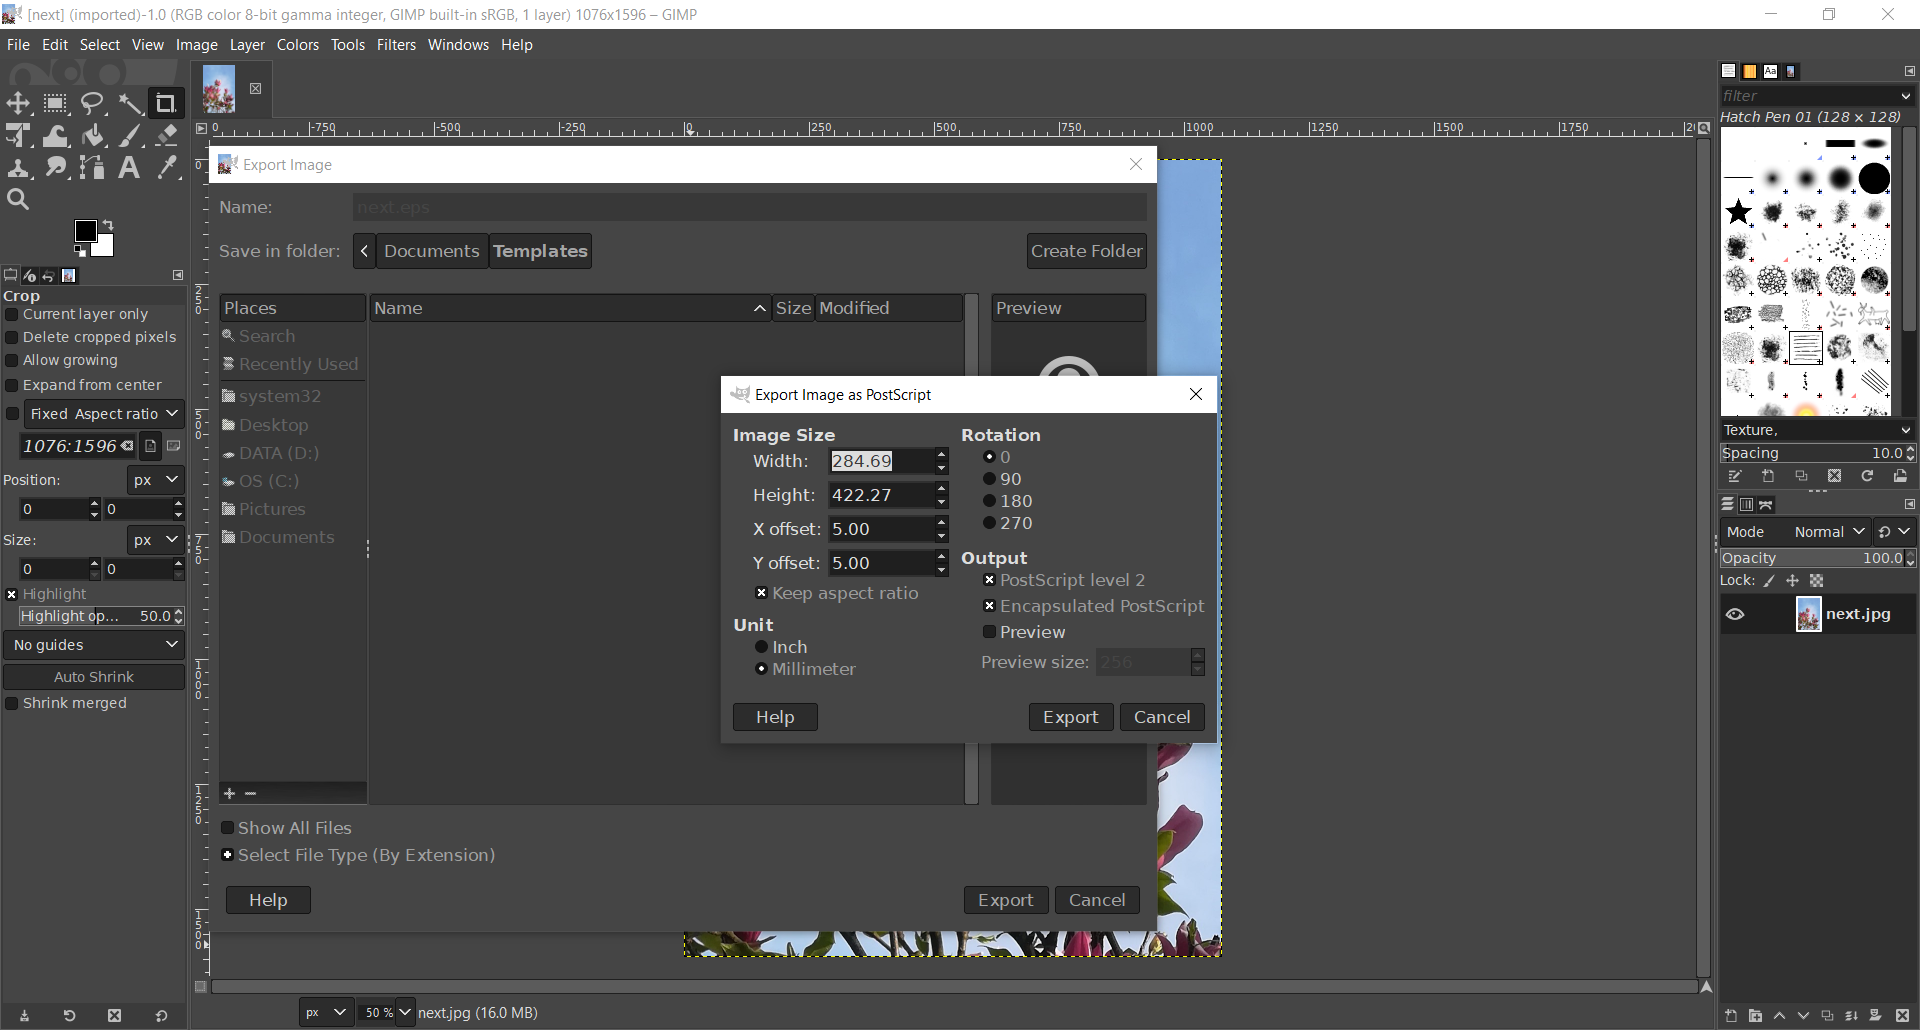Open the Filters menu

pyautogui.click(x=396, y=45)
